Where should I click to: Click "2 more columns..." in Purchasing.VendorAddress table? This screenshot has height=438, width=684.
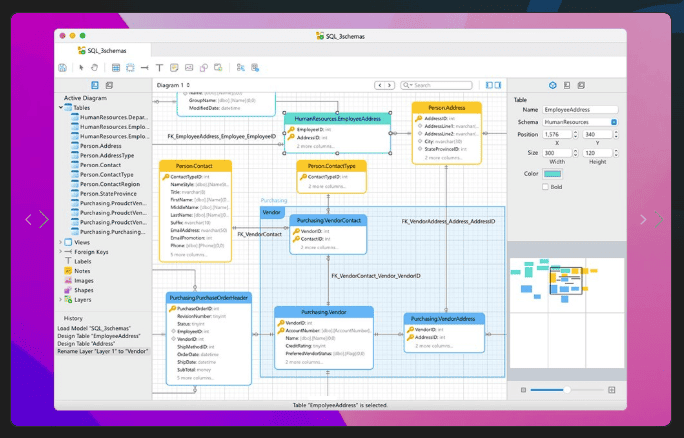pos(434,346)
